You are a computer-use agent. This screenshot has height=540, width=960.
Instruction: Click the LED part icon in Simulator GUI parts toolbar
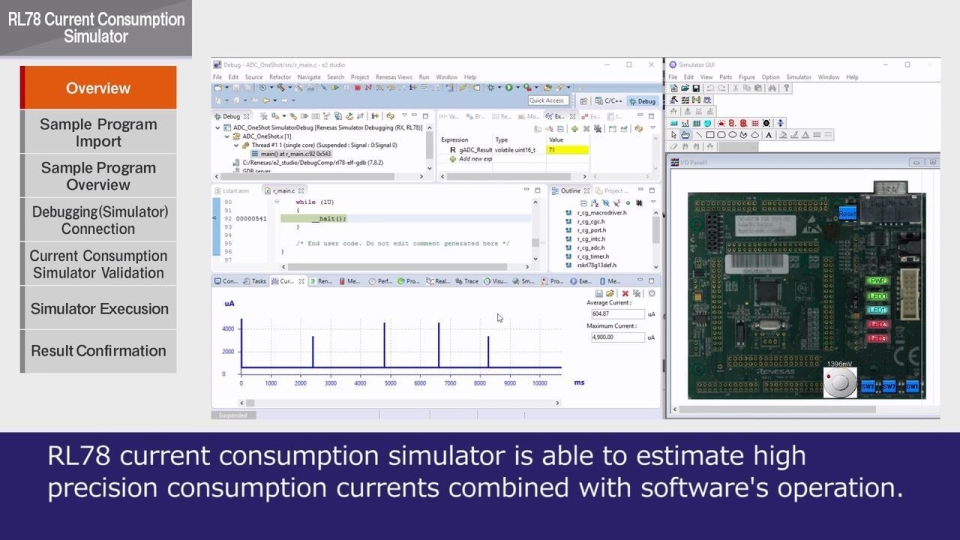point(721,124)
